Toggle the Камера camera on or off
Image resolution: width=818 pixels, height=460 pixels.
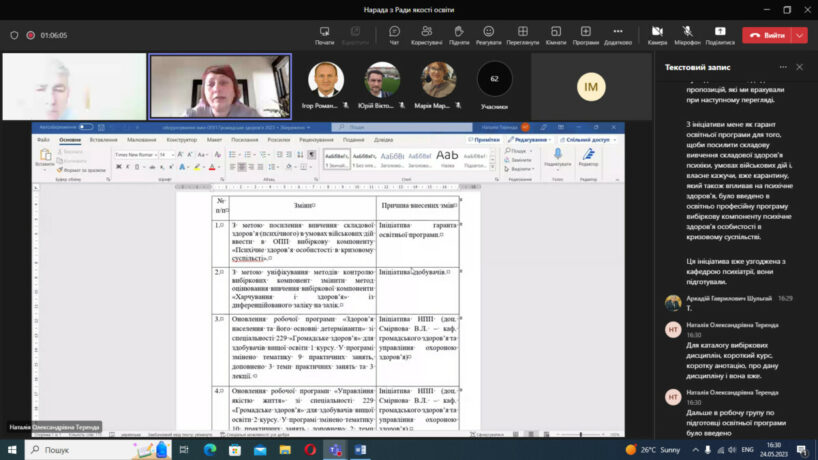pyautogui.click(x=657, y=35)
